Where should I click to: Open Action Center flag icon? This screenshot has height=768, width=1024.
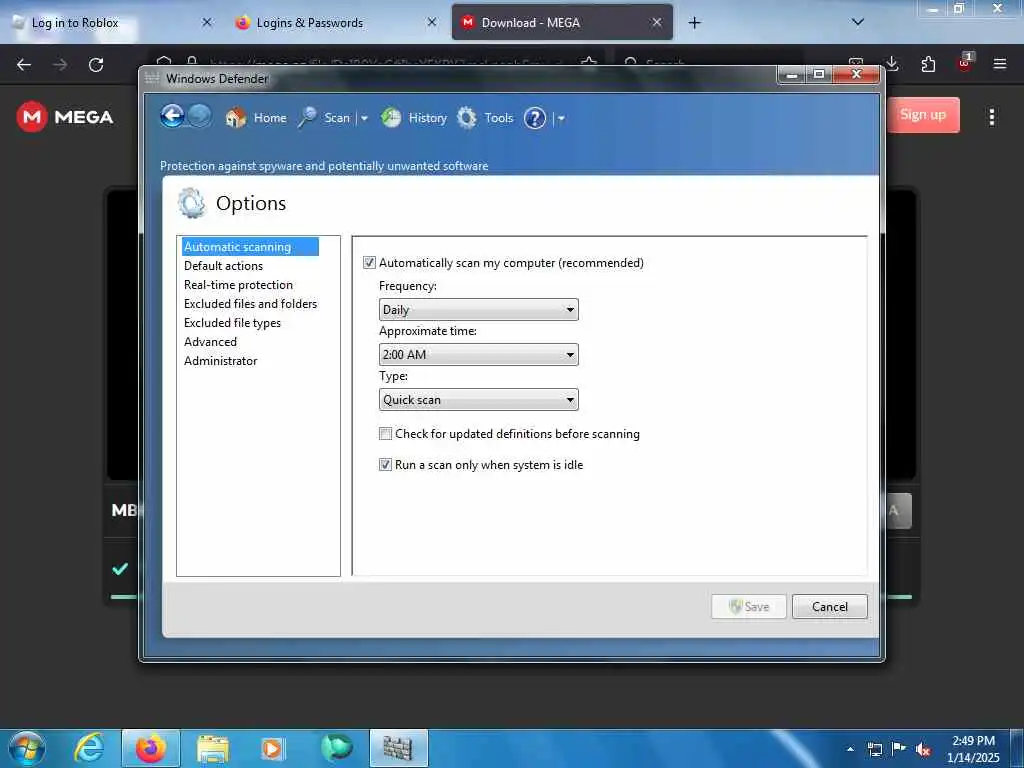pyautogui.click(x=899, y=749)
